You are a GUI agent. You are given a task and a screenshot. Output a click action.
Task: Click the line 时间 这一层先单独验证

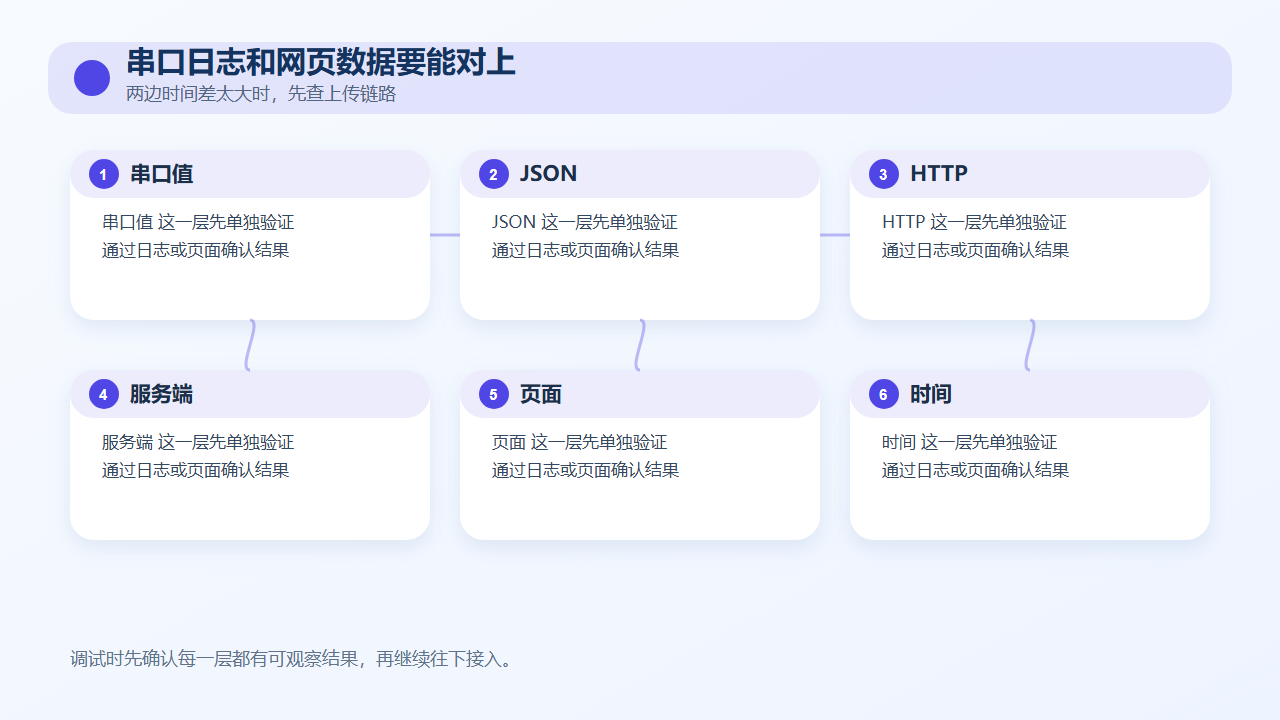point(970,442)
